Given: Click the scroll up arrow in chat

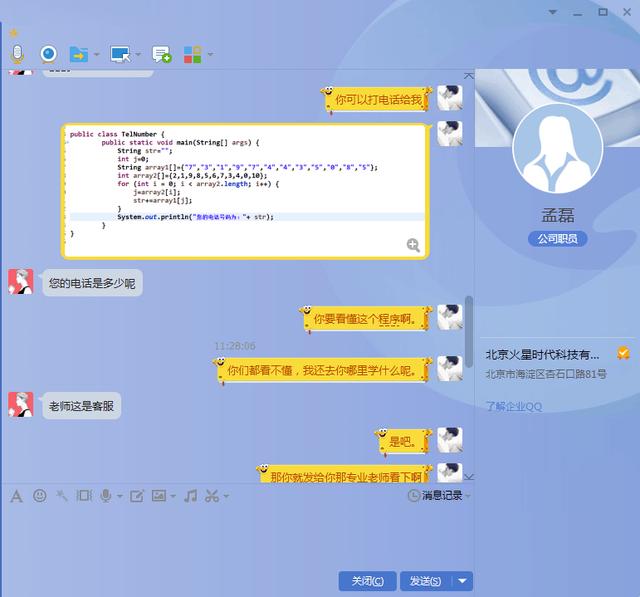Looking at the screenshot, I should 469,75.
